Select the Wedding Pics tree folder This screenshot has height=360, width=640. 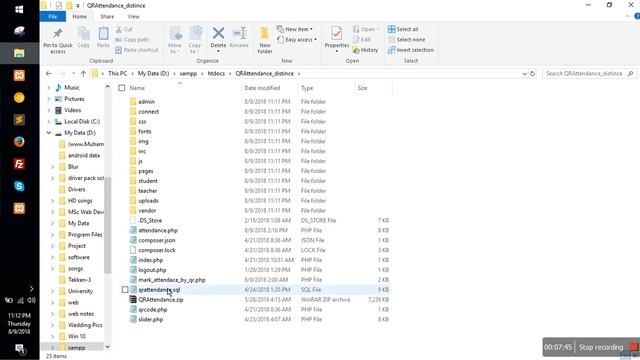point(85,325)
